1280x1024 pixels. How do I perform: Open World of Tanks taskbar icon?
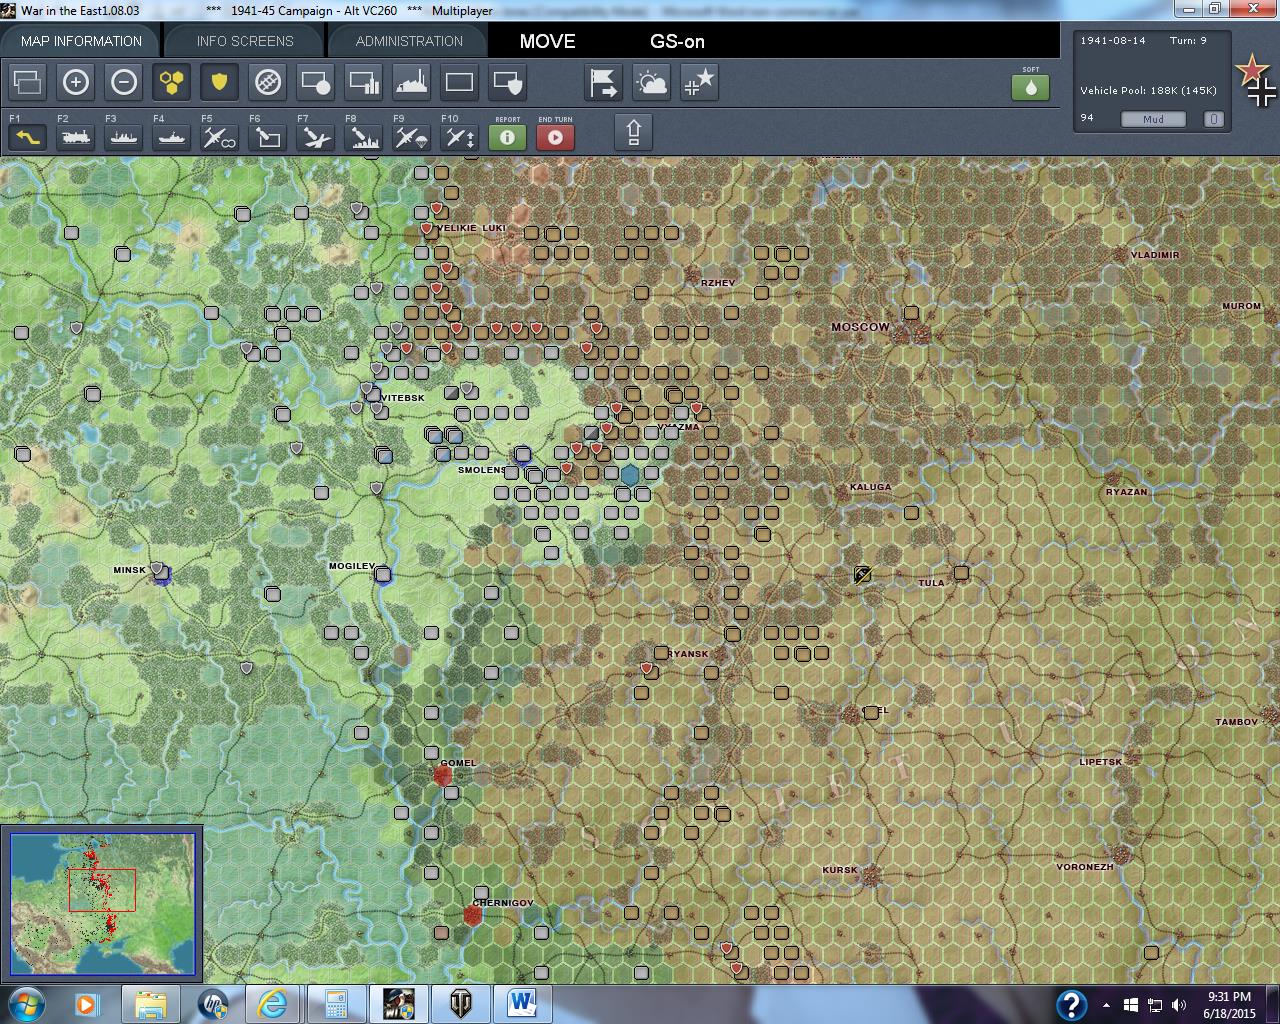461,1004
